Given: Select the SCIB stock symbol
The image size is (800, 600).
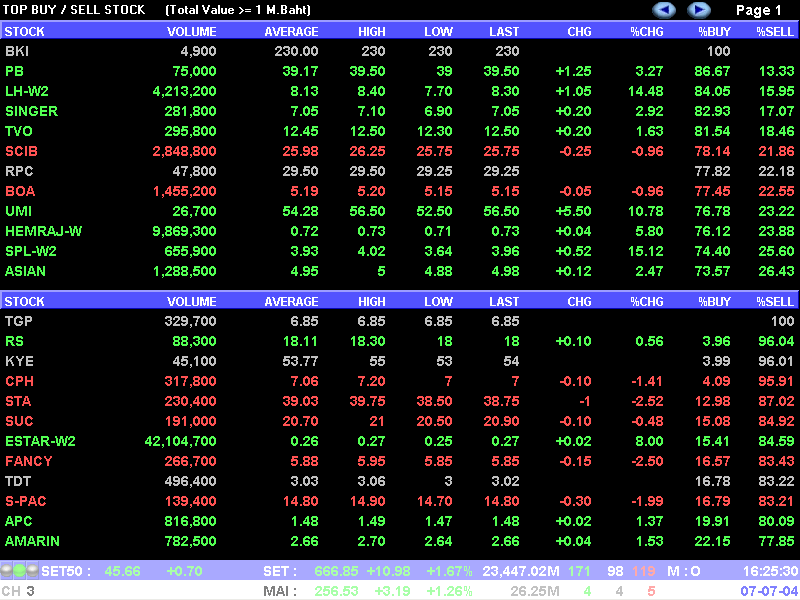Looking at the screenshot, I should coord(21,151).
